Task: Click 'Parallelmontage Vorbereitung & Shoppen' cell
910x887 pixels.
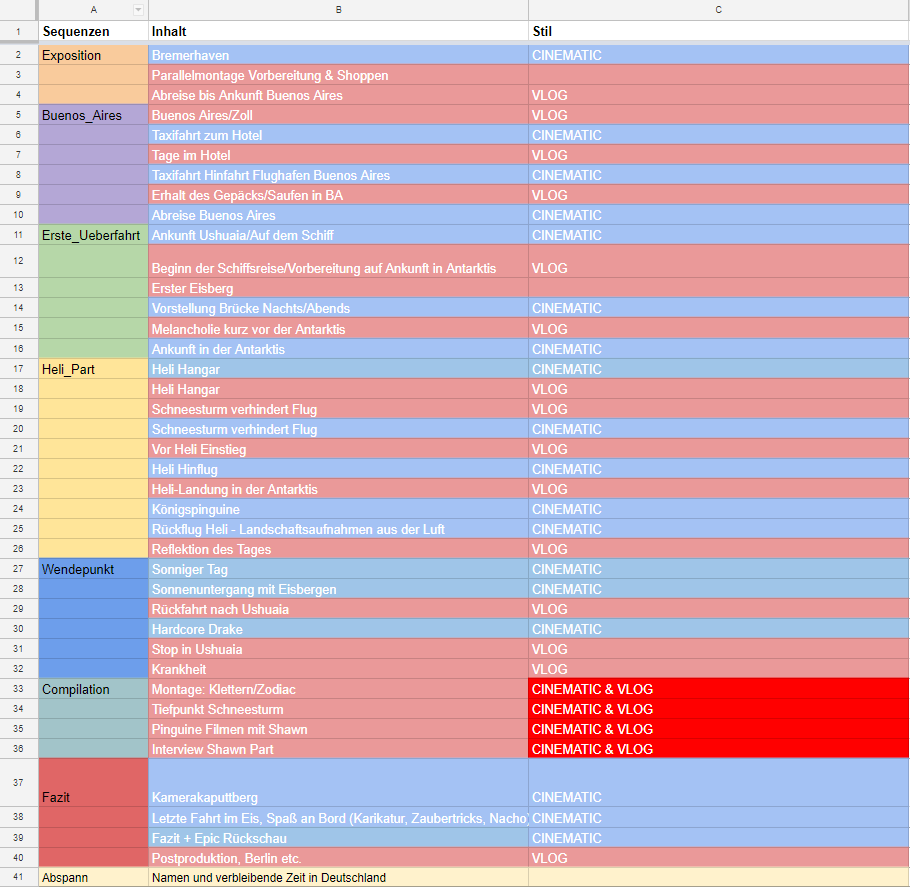Action: [x=338, y=75]
